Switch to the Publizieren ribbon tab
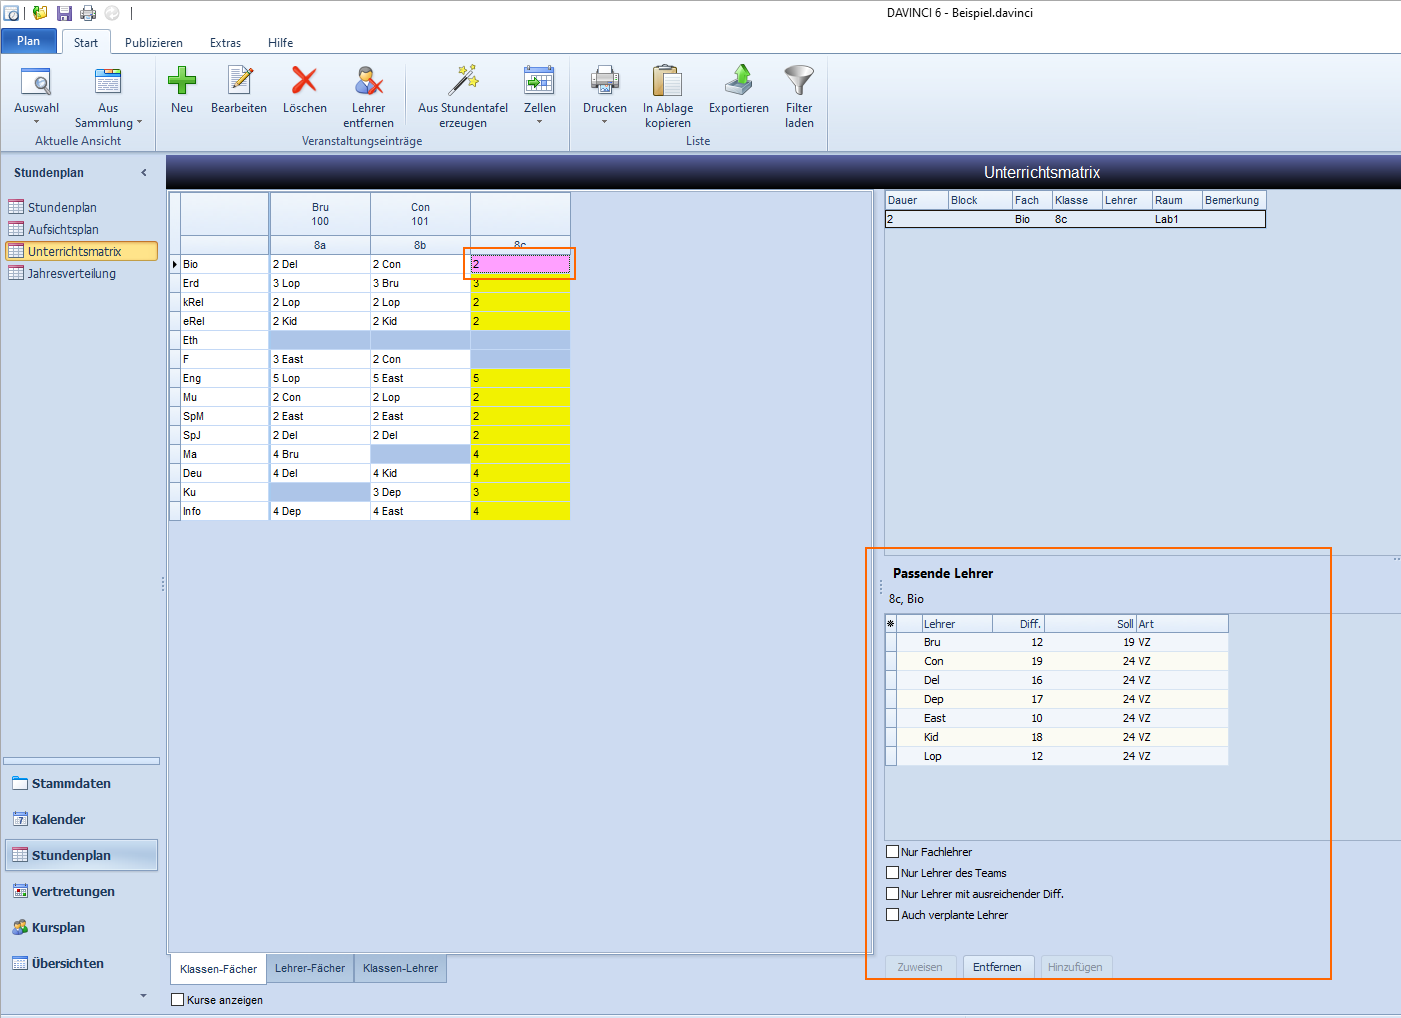The image size is (1401, 1018). [154, 43]
